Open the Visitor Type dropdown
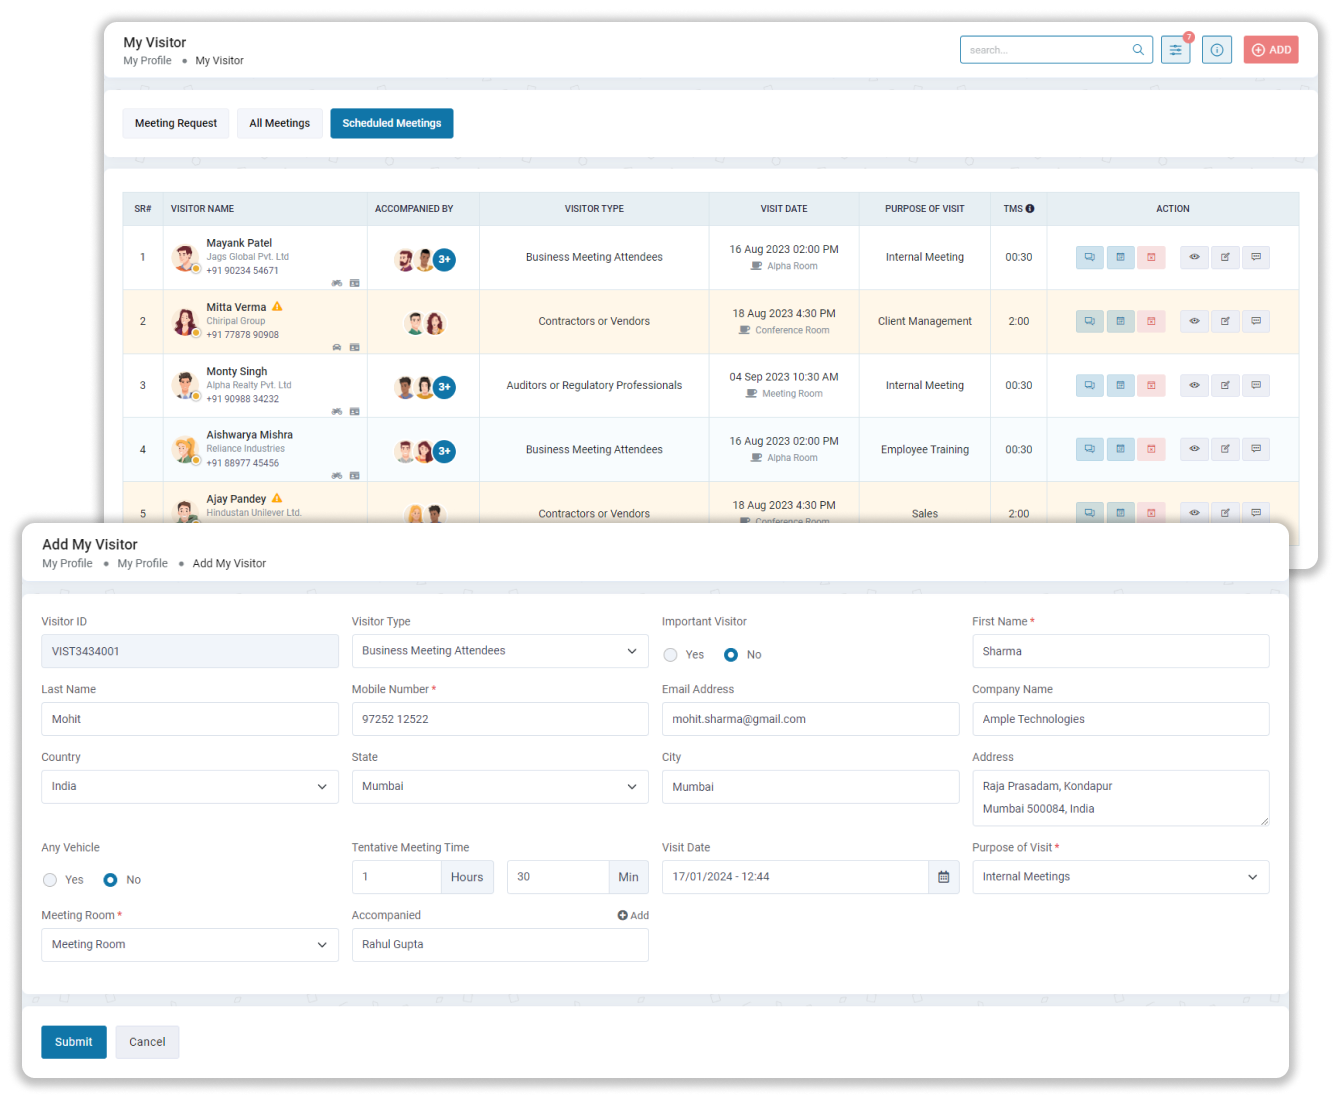The height and width of the screenshot is (1100, 1340). (x=499, y=651)
